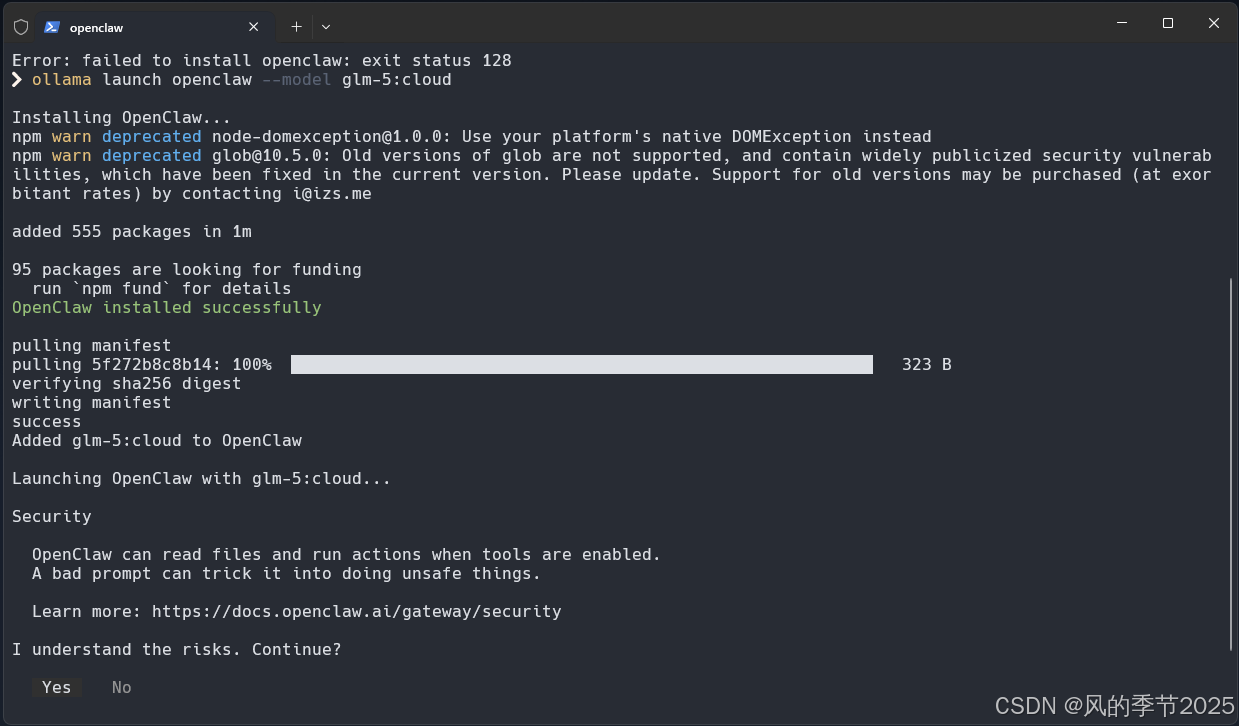The width and height of the screenshot is (1239, 726).
Task: Click the PowerShell icon on openclaw tab
Action: (52, 27)
